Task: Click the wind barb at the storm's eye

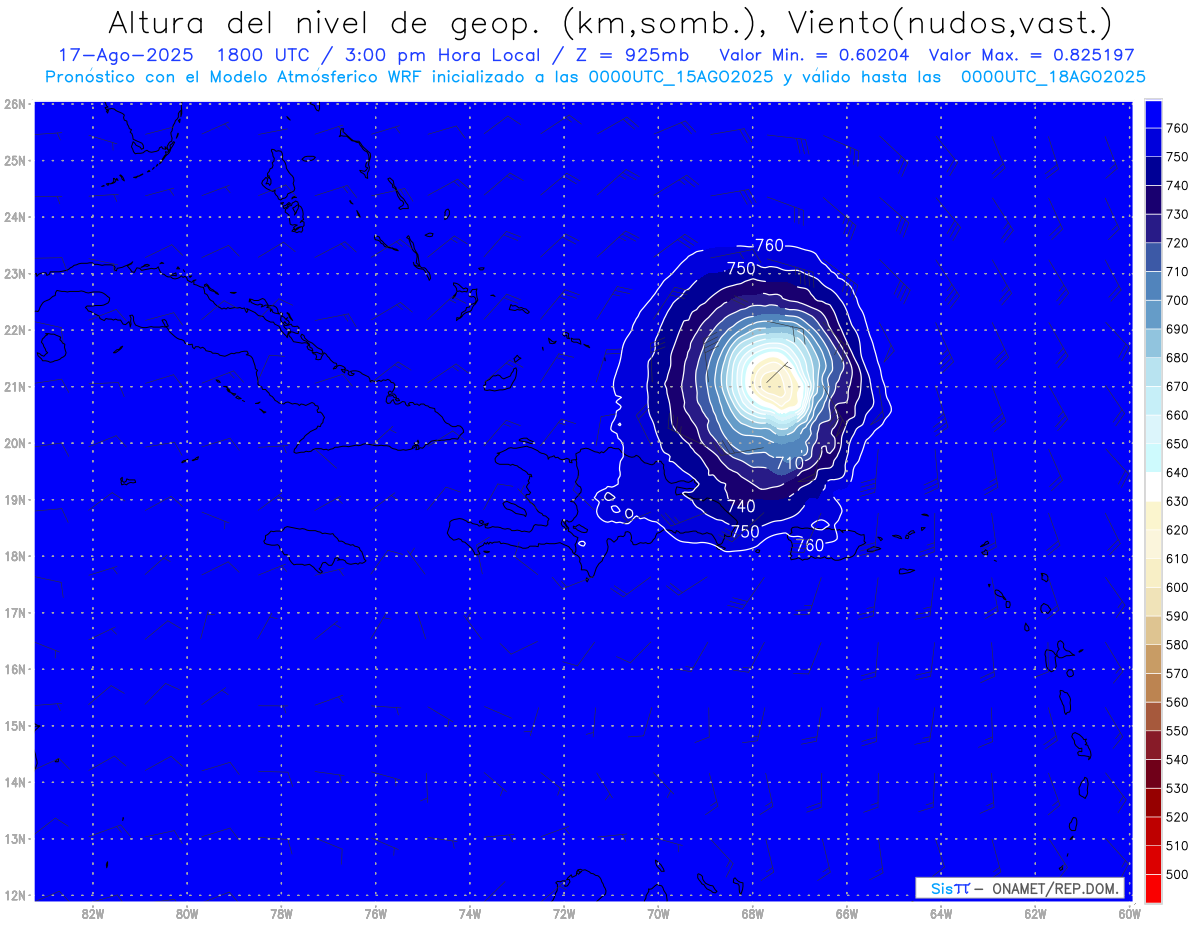Action: pyautogui.click(x=780, y=372)
